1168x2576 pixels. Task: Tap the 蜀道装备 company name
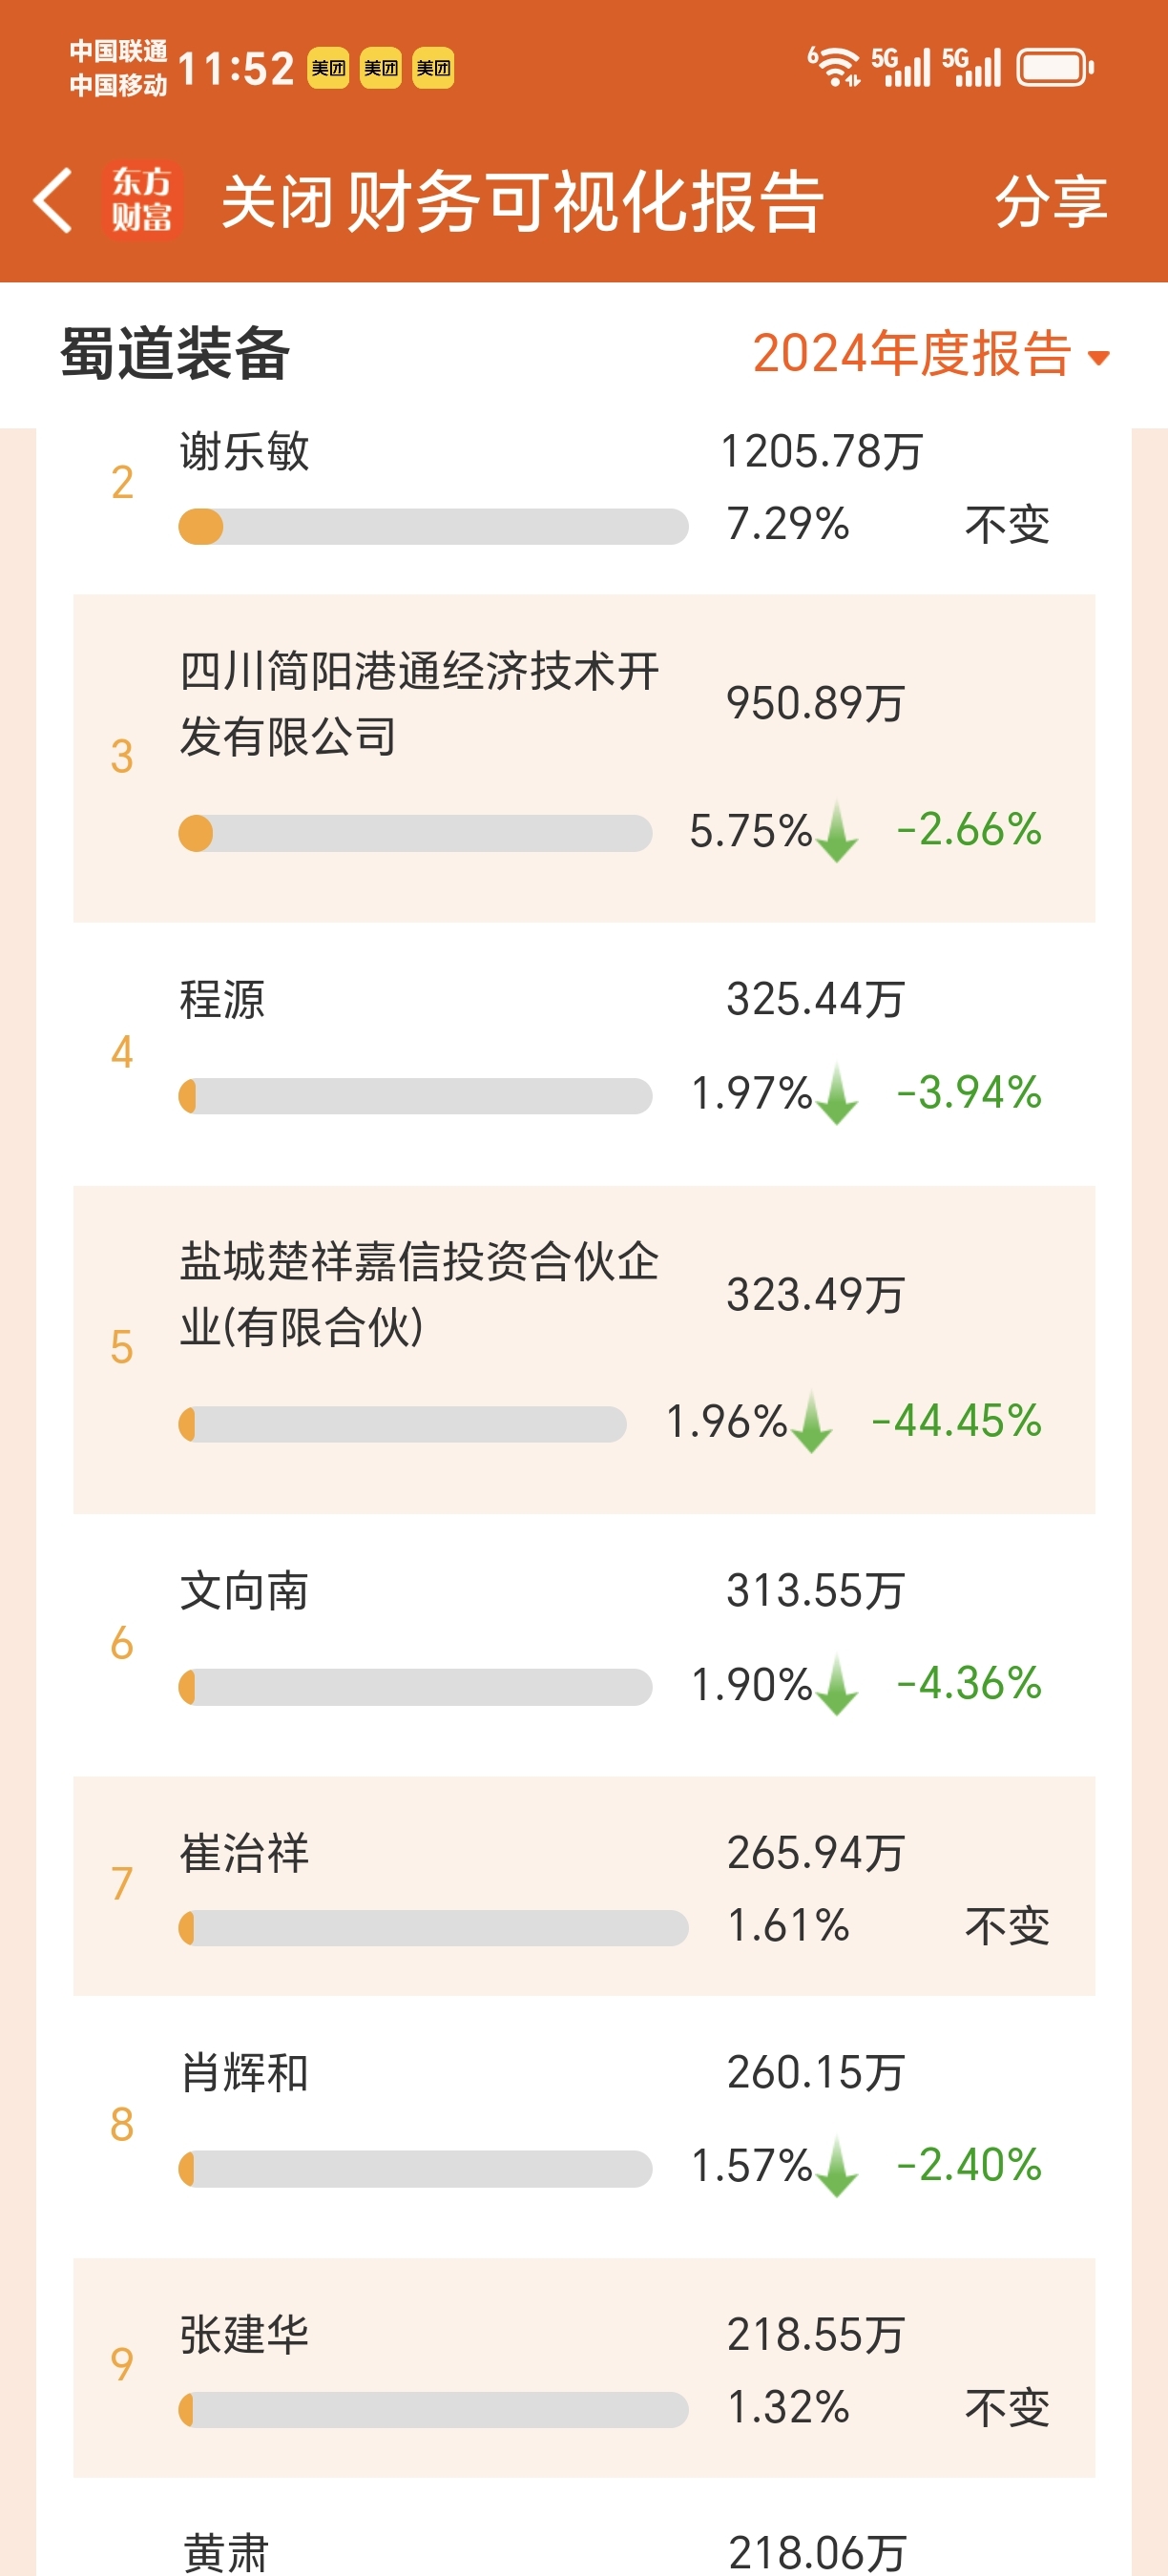175,354
